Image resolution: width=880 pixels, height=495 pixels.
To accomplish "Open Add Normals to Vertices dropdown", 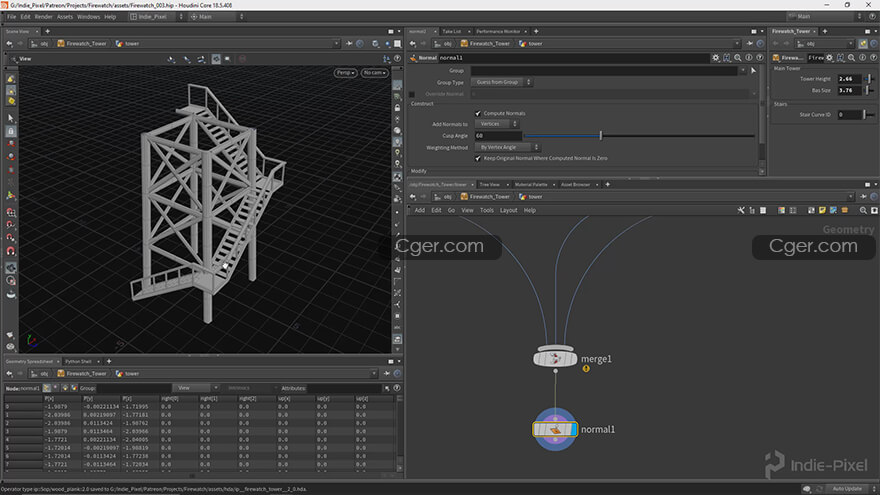I will (x=496, y=124).
